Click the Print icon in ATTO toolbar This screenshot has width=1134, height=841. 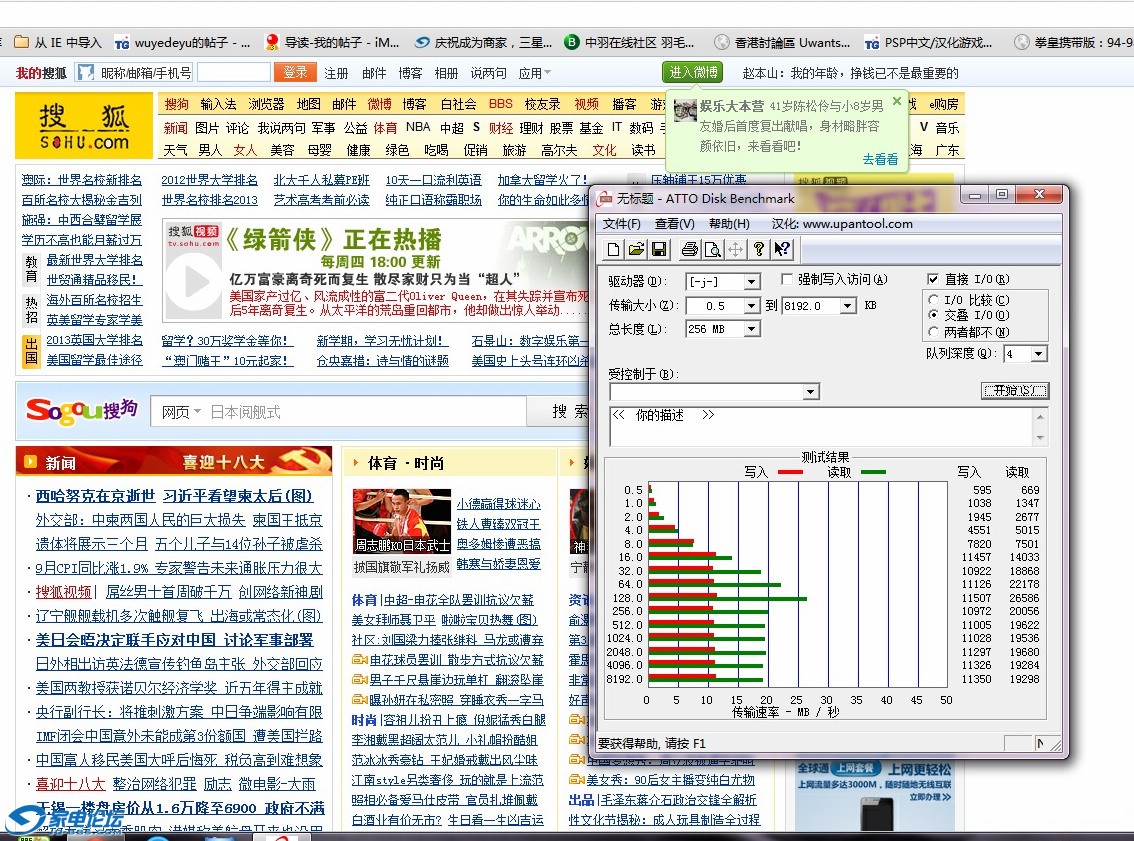point(689,249)
